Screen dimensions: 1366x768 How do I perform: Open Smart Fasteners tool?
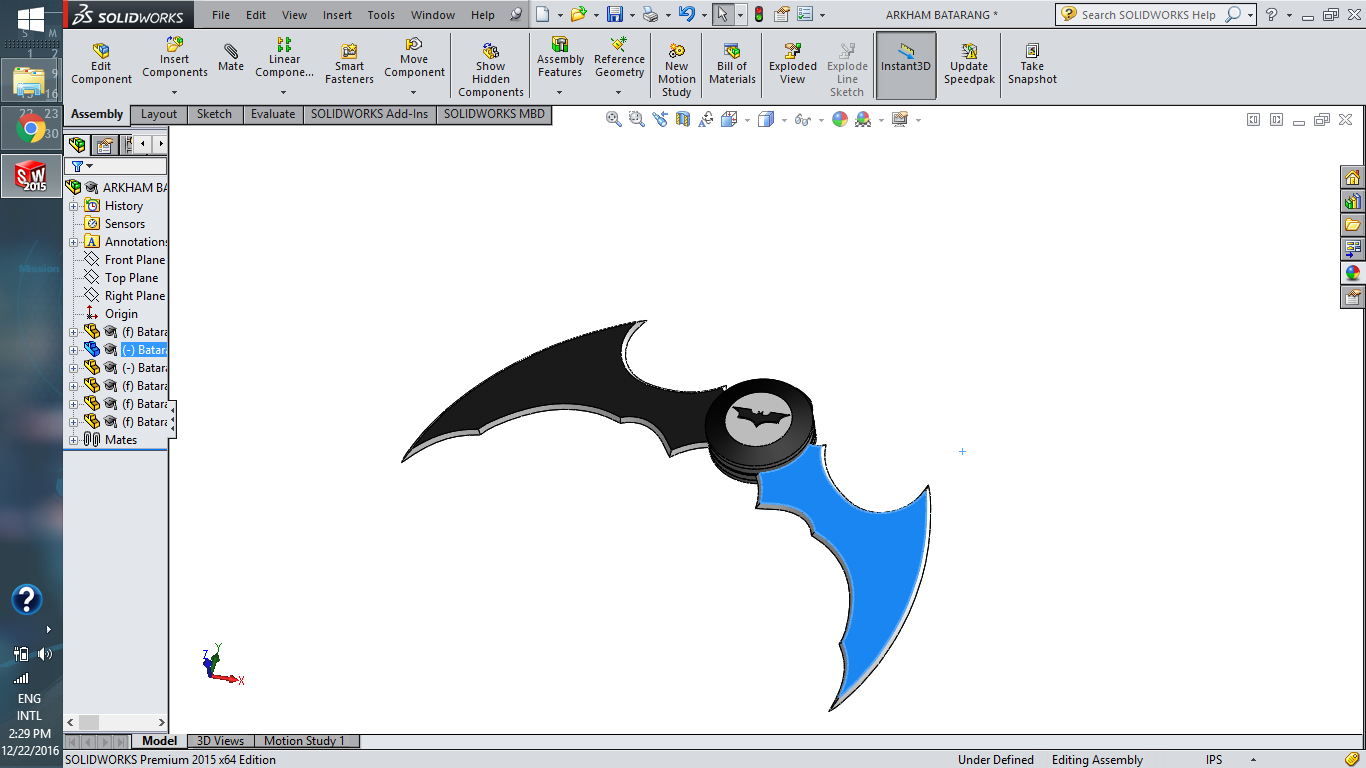349,65
